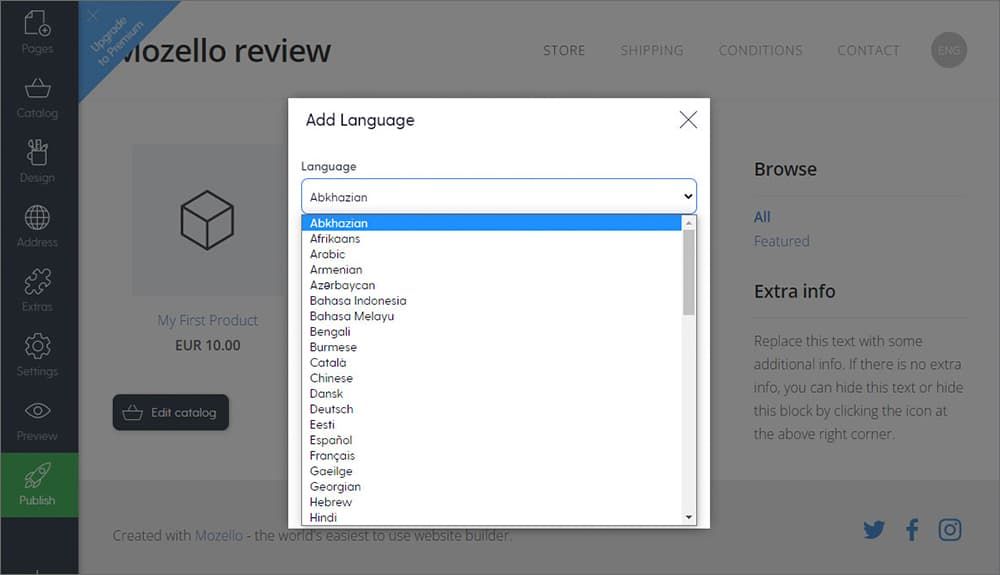
Task: Select Eesti in the language list
Action: coord(491,425)
